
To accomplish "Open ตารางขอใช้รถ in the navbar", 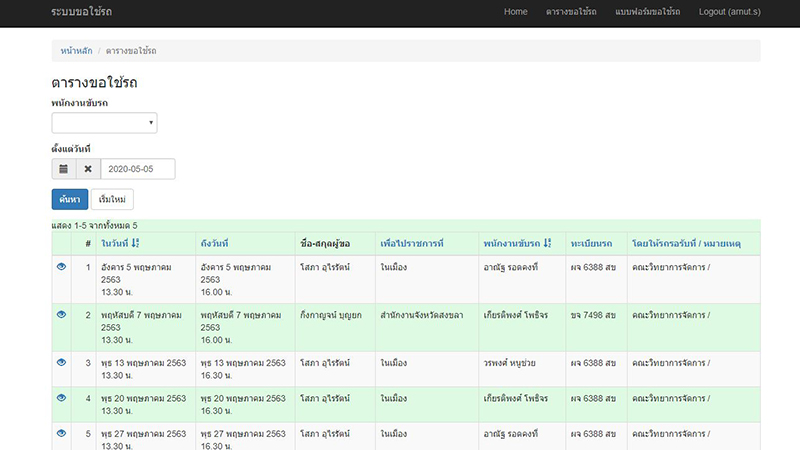I will [571, 12].
